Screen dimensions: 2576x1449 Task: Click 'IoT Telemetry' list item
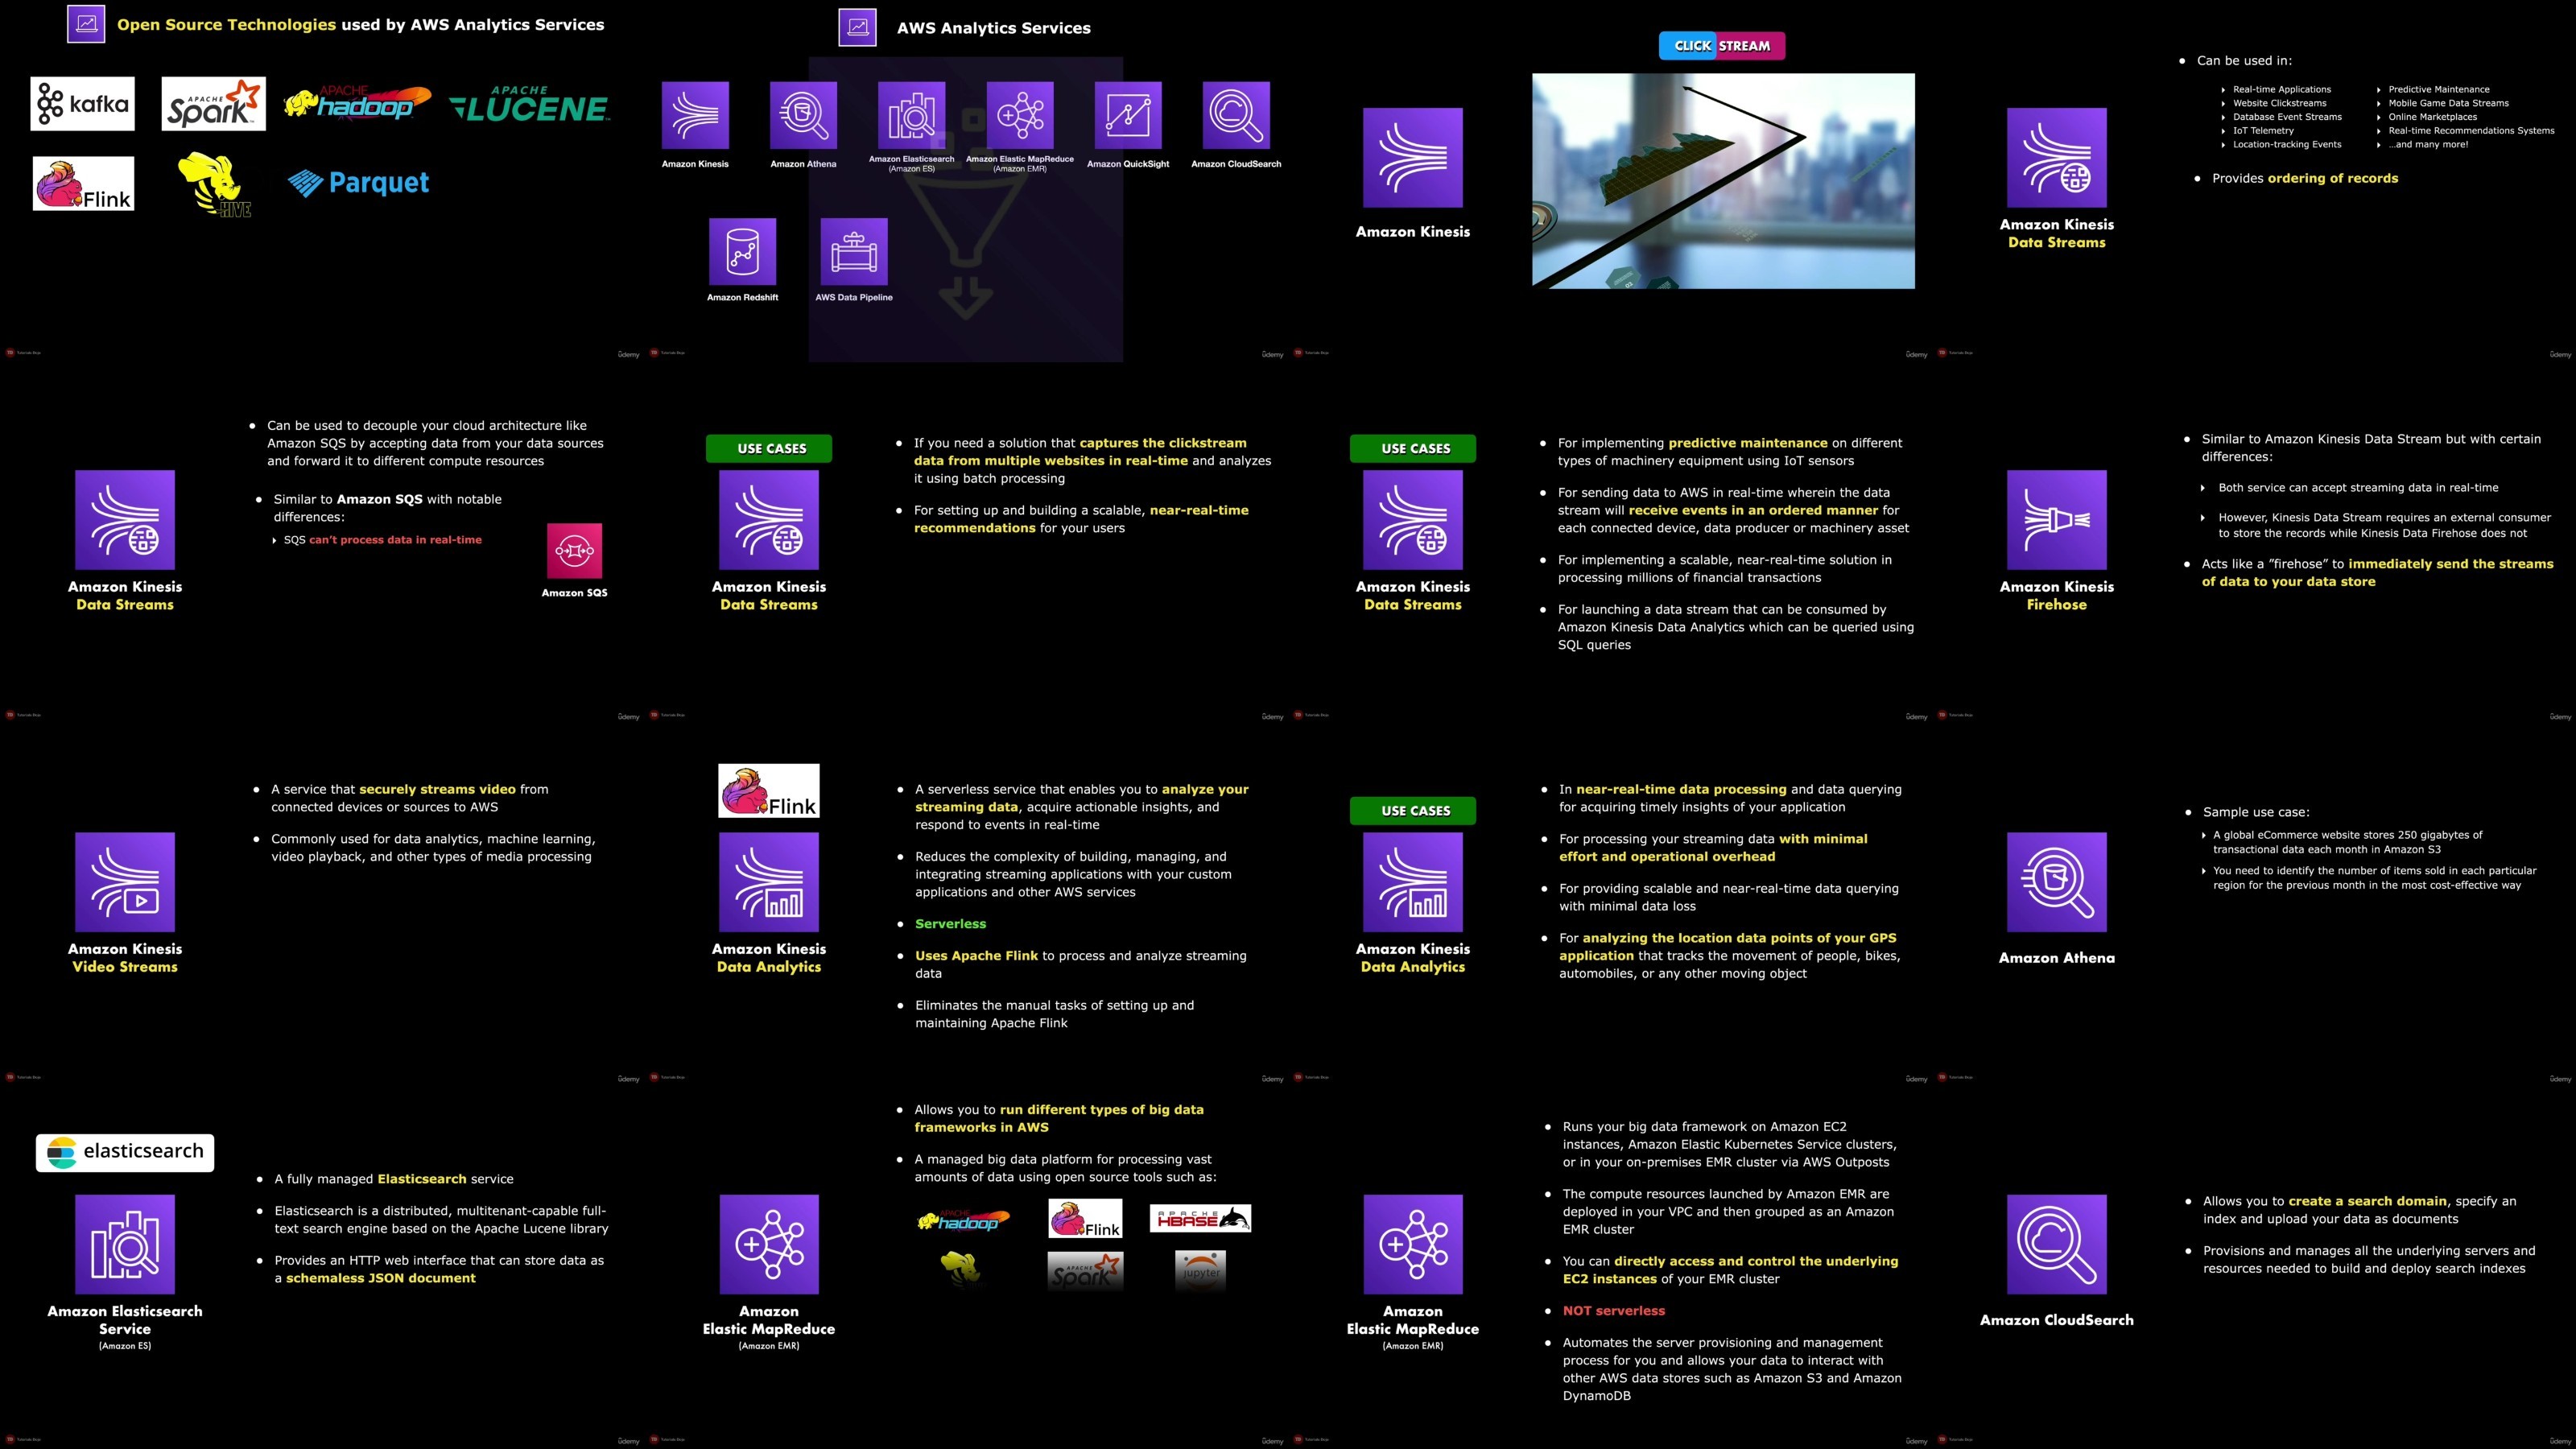[x=2264, y=130]
